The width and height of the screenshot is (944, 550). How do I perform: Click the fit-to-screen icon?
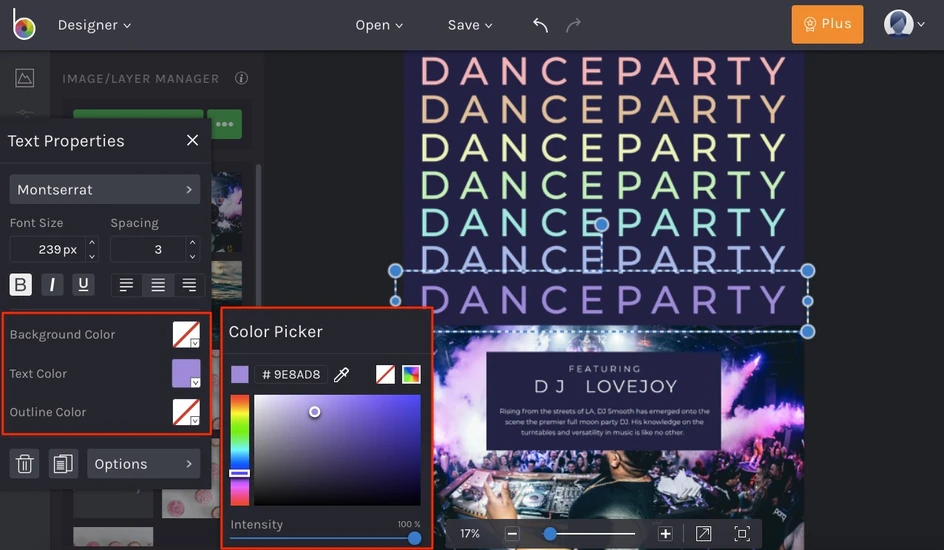point(742,534)
